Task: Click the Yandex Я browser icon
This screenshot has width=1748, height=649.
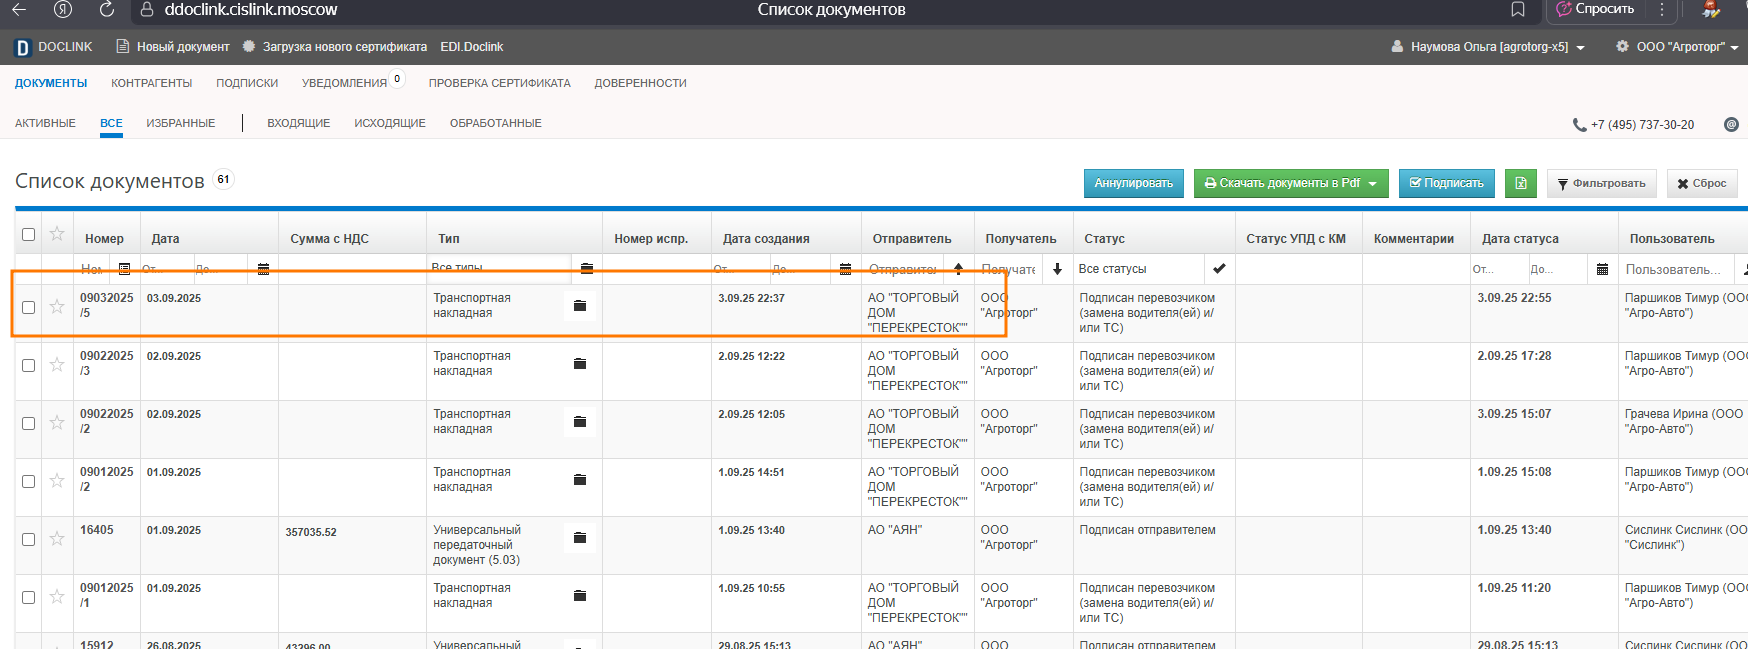Action: point(63,10)
